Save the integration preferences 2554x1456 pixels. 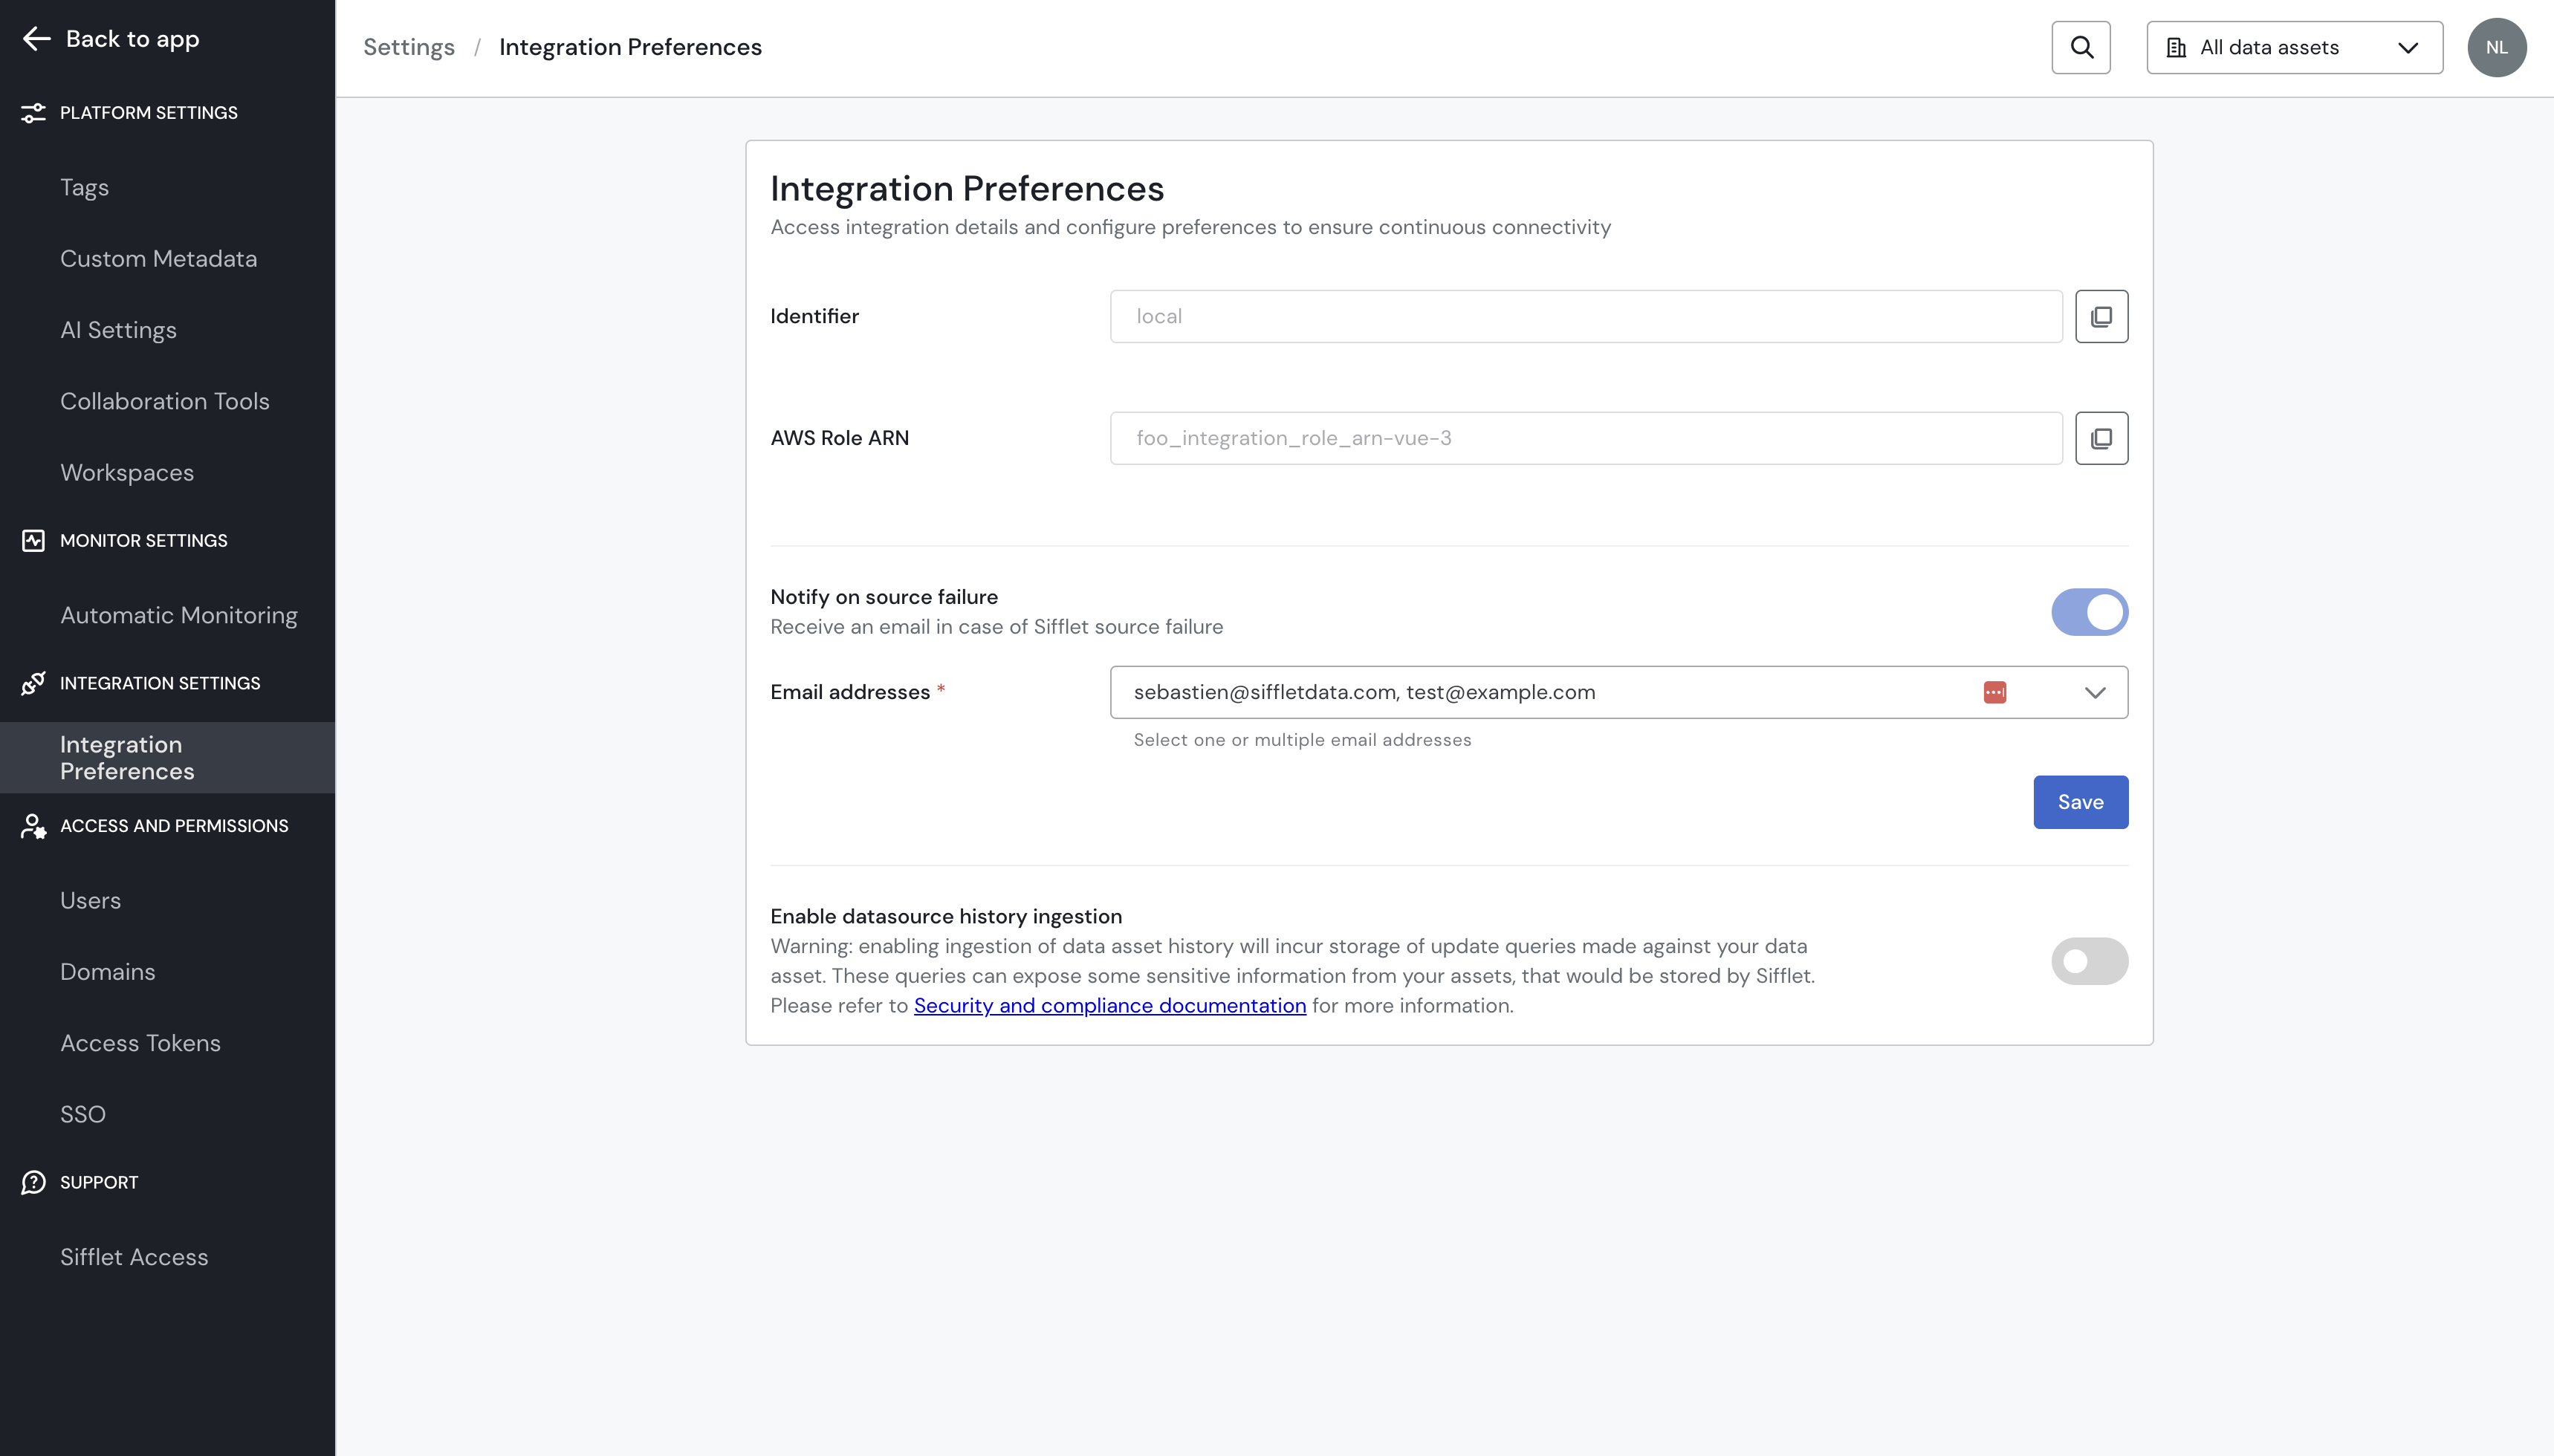(2080, 802)
